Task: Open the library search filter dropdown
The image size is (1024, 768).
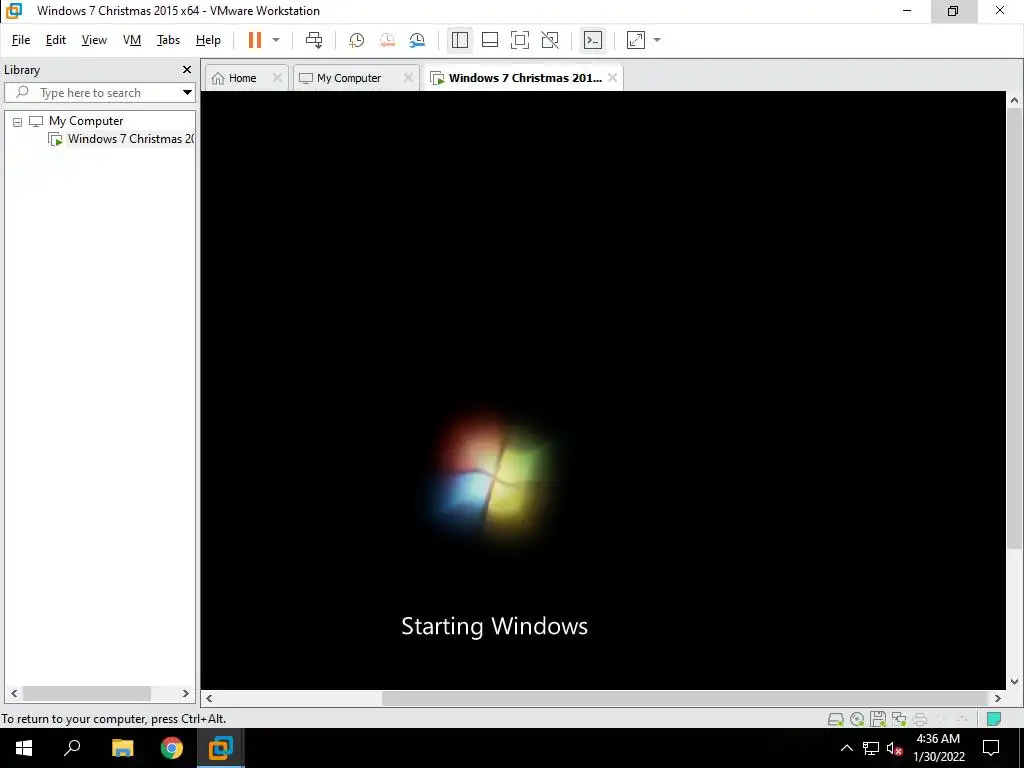Action: pyautogui.click(x=187, y=93)
